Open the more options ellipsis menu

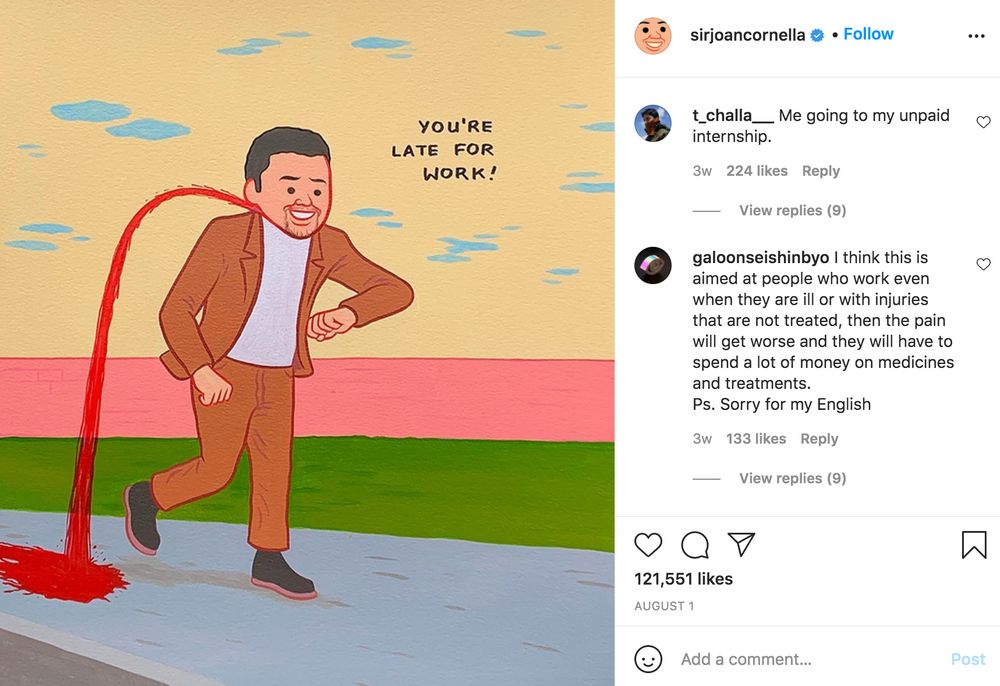click(976, 36)
